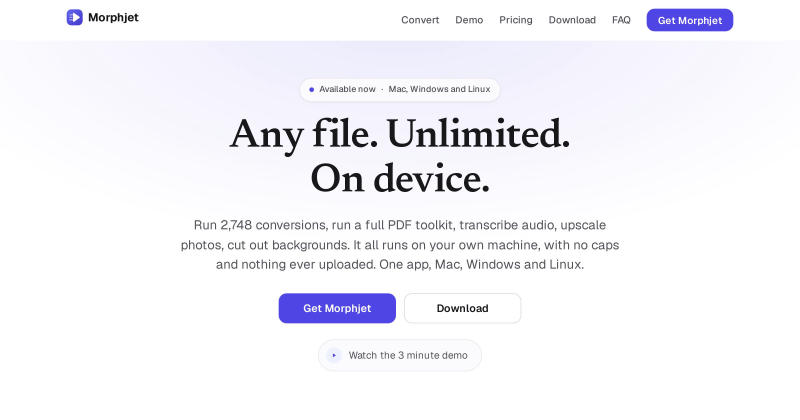Open the FAQ navigation link
The image size is (800, 420).
pyautogui.click(x=621, y=20)
